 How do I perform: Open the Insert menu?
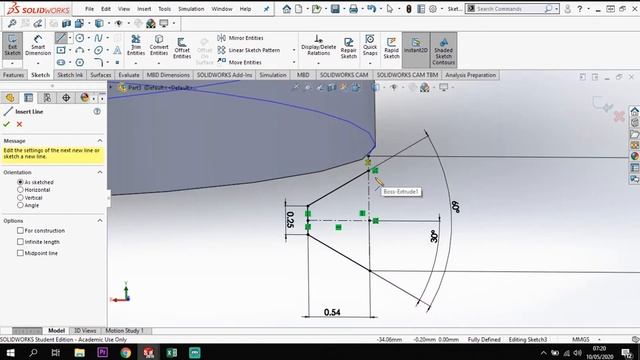click(x=144, y=9)
